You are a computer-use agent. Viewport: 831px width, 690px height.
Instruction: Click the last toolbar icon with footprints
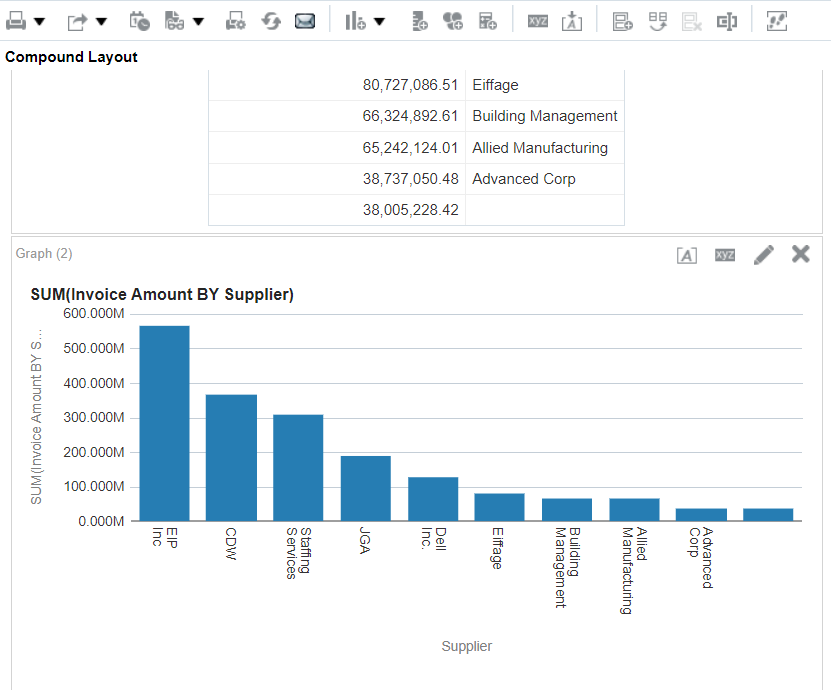click(777, 21)
